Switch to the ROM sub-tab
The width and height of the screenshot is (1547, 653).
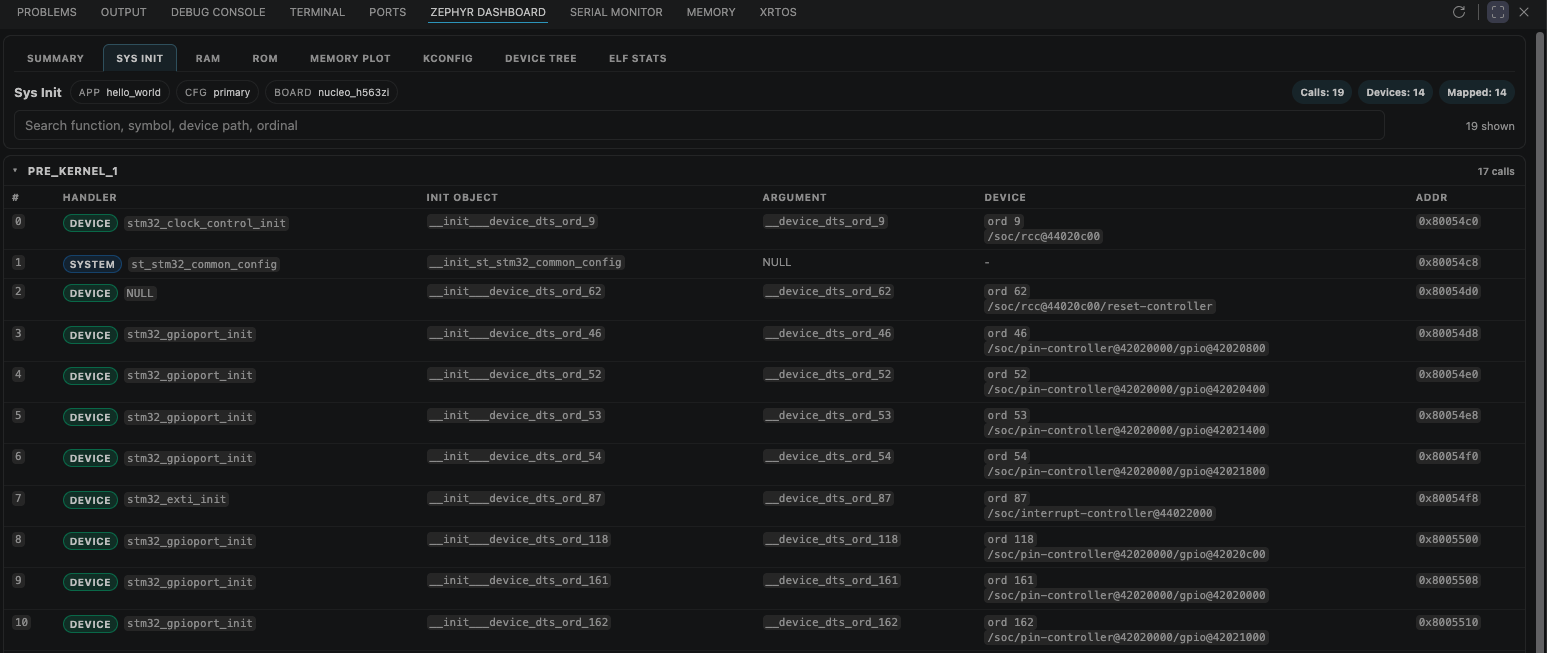[x=265, y=58]
